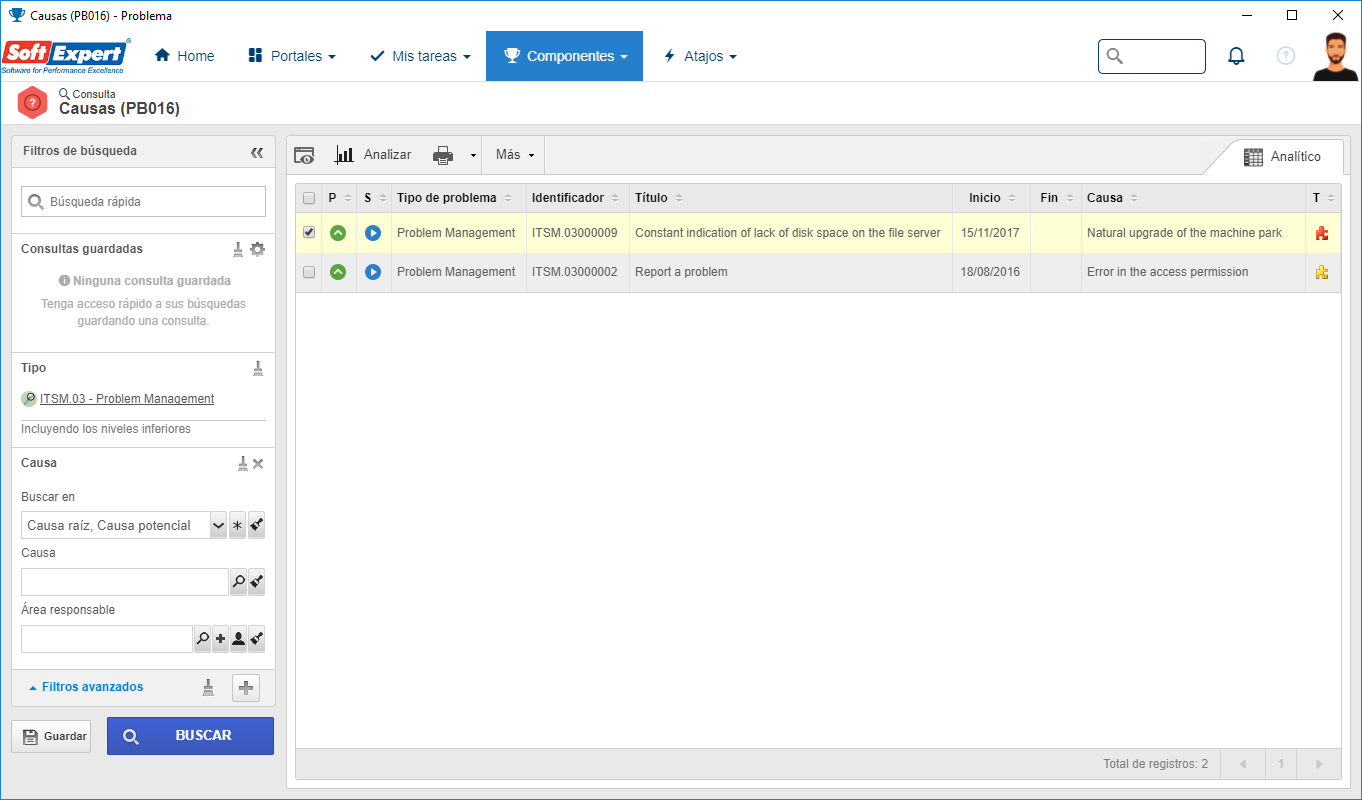Switch to the Analítico tab
1362x800 pixels.
pyautogui.click(x=1282, y=157)
